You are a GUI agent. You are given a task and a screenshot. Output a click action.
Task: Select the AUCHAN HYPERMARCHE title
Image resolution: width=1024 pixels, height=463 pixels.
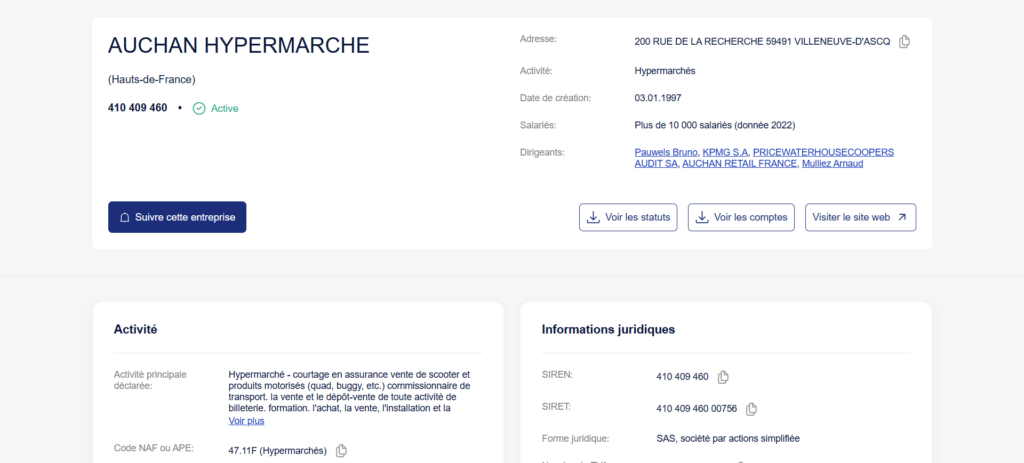(238, 45)
